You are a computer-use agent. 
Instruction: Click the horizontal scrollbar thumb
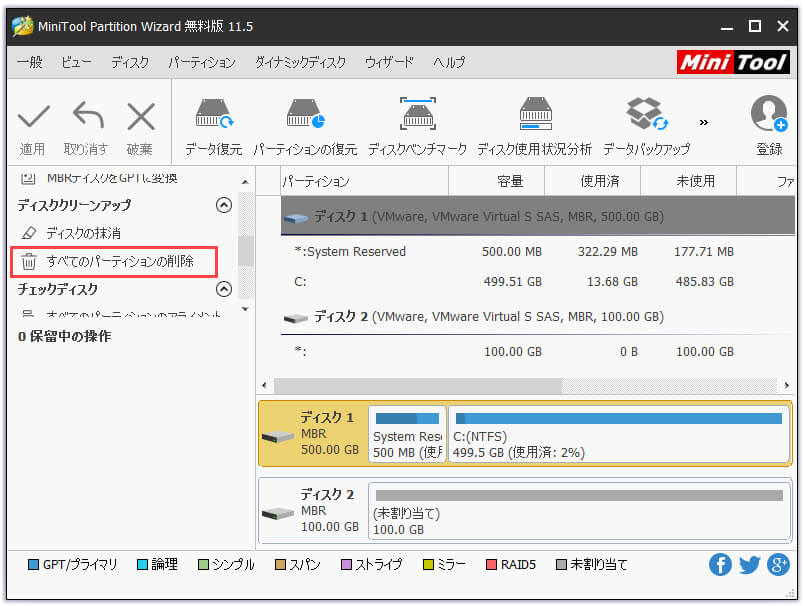tap(418, 386)
